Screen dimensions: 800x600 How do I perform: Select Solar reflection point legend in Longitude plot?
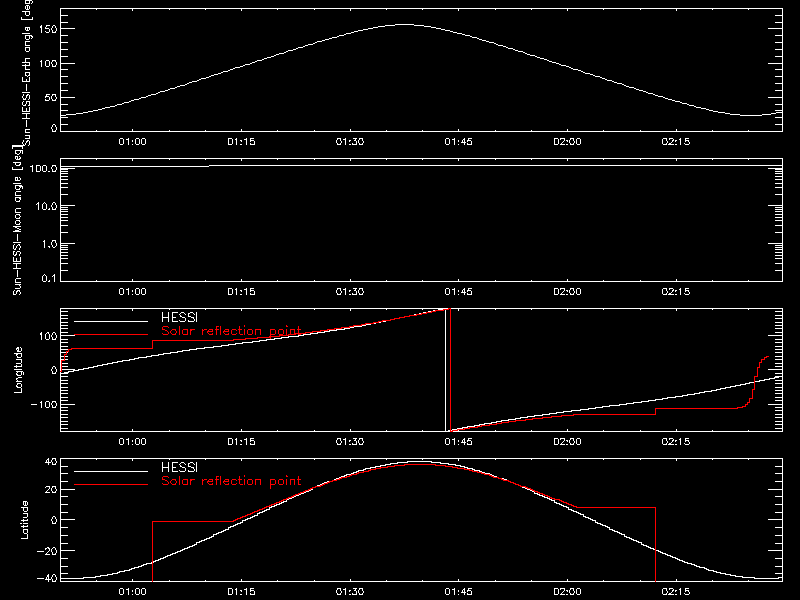(x=231, y=331)
